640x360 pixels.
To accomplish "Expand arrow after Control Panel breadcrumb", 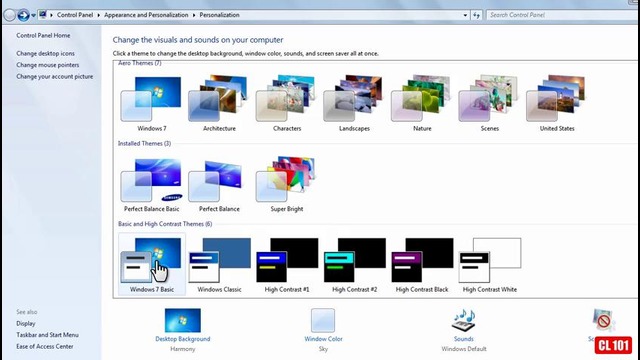I will pos(98,15).
